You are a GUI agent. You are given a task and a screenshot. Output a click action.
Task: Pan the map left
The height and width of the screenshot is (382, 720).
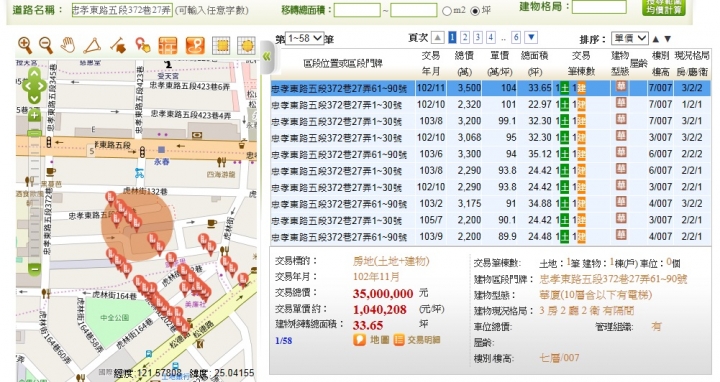27,86
